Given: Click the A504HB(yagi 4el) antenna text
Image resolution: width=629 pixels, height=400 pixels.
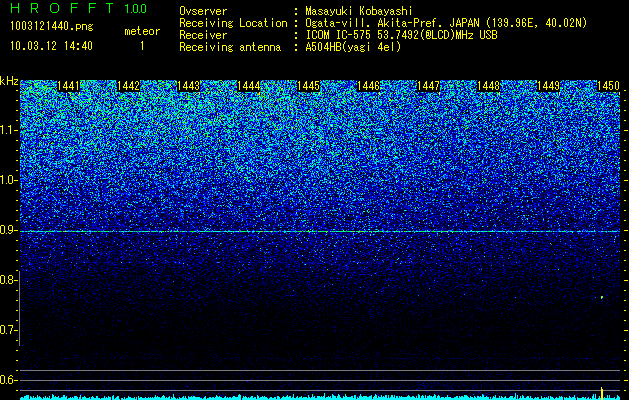Looking at the screenshot, I should (353, 47).
